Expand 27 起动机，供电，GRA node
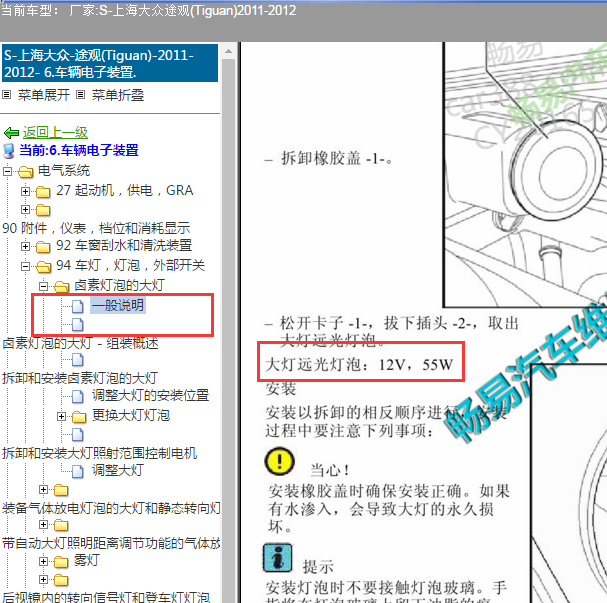 point(26,191)
